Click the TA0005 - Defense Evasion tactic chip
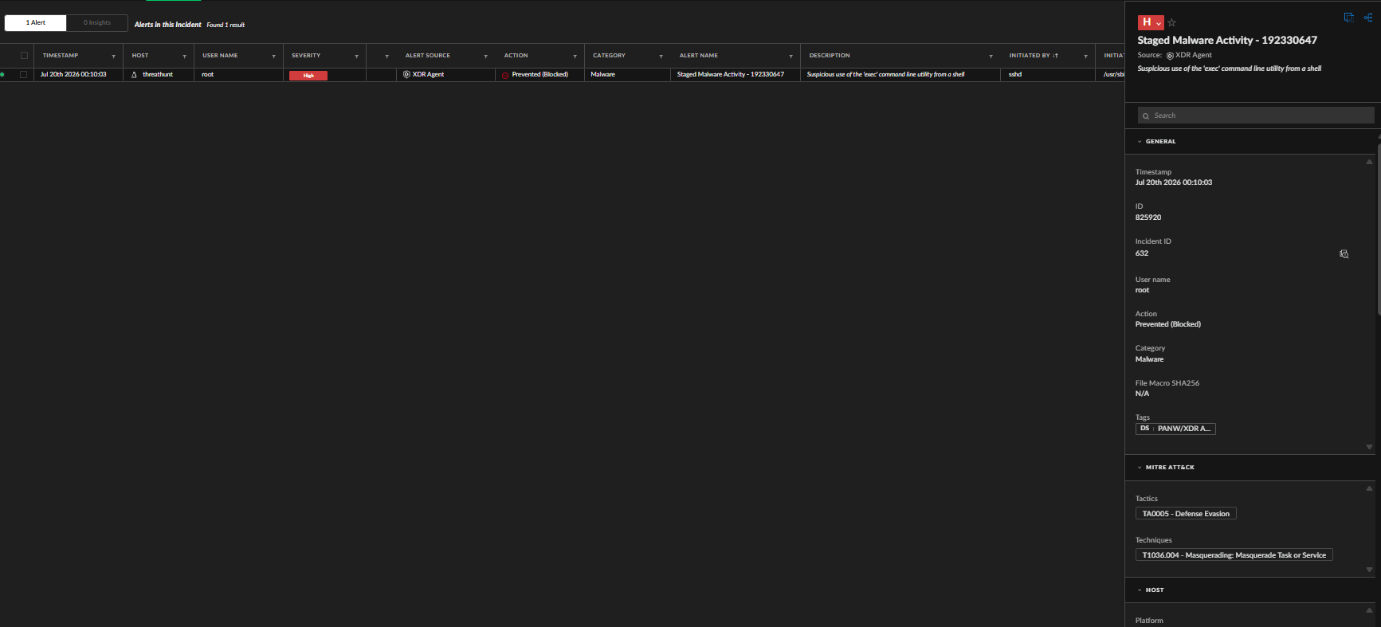 point(1187,513)
